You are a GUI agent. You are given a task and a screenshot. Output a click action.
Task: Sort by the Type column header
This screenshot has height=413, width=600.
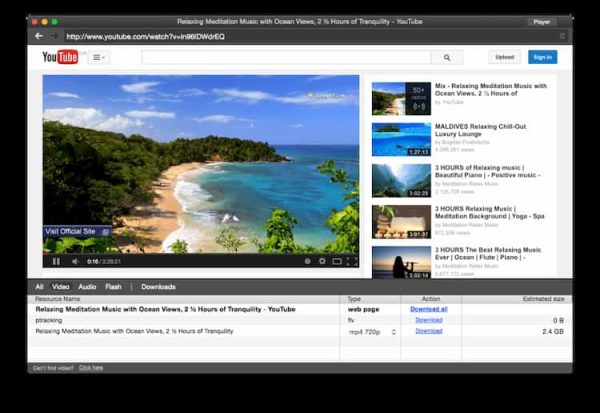pos(370,299)
